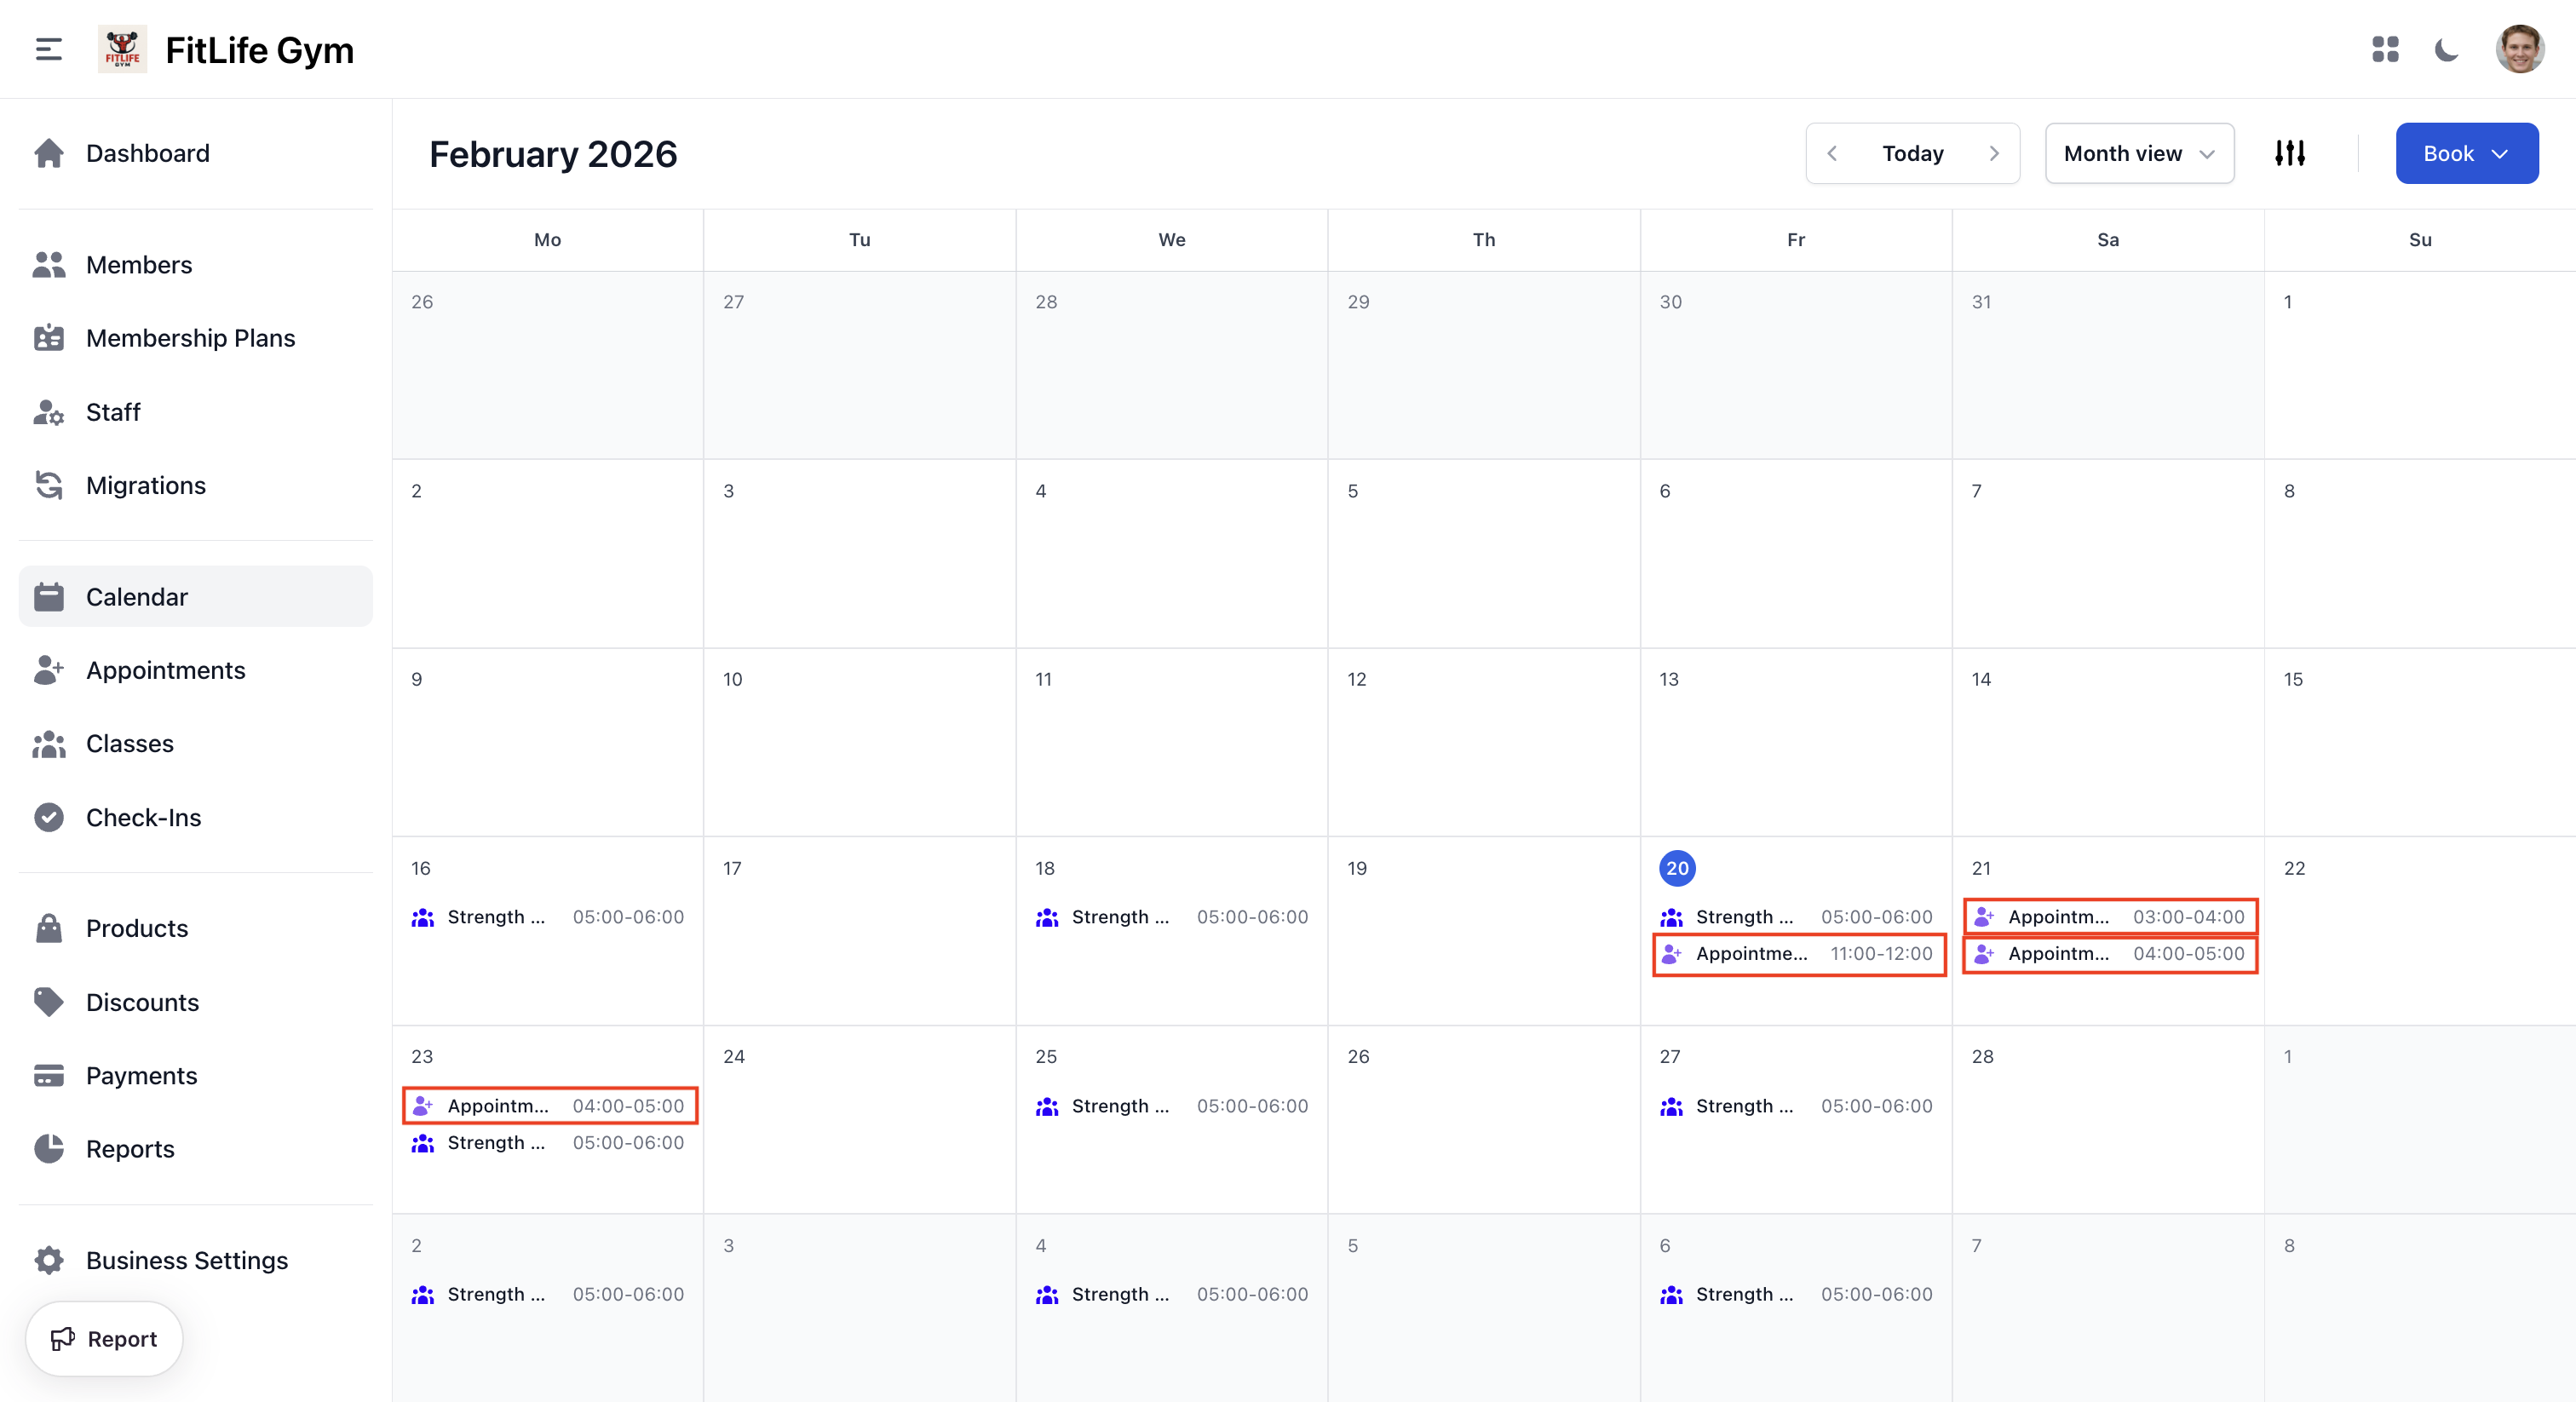Open Business Settings

pos(186,1260)
